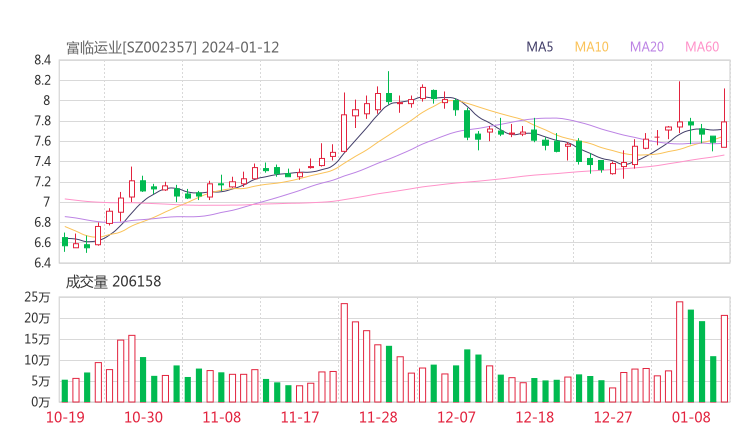Click the 11-08 date axis label

click(x=222, y=417)
